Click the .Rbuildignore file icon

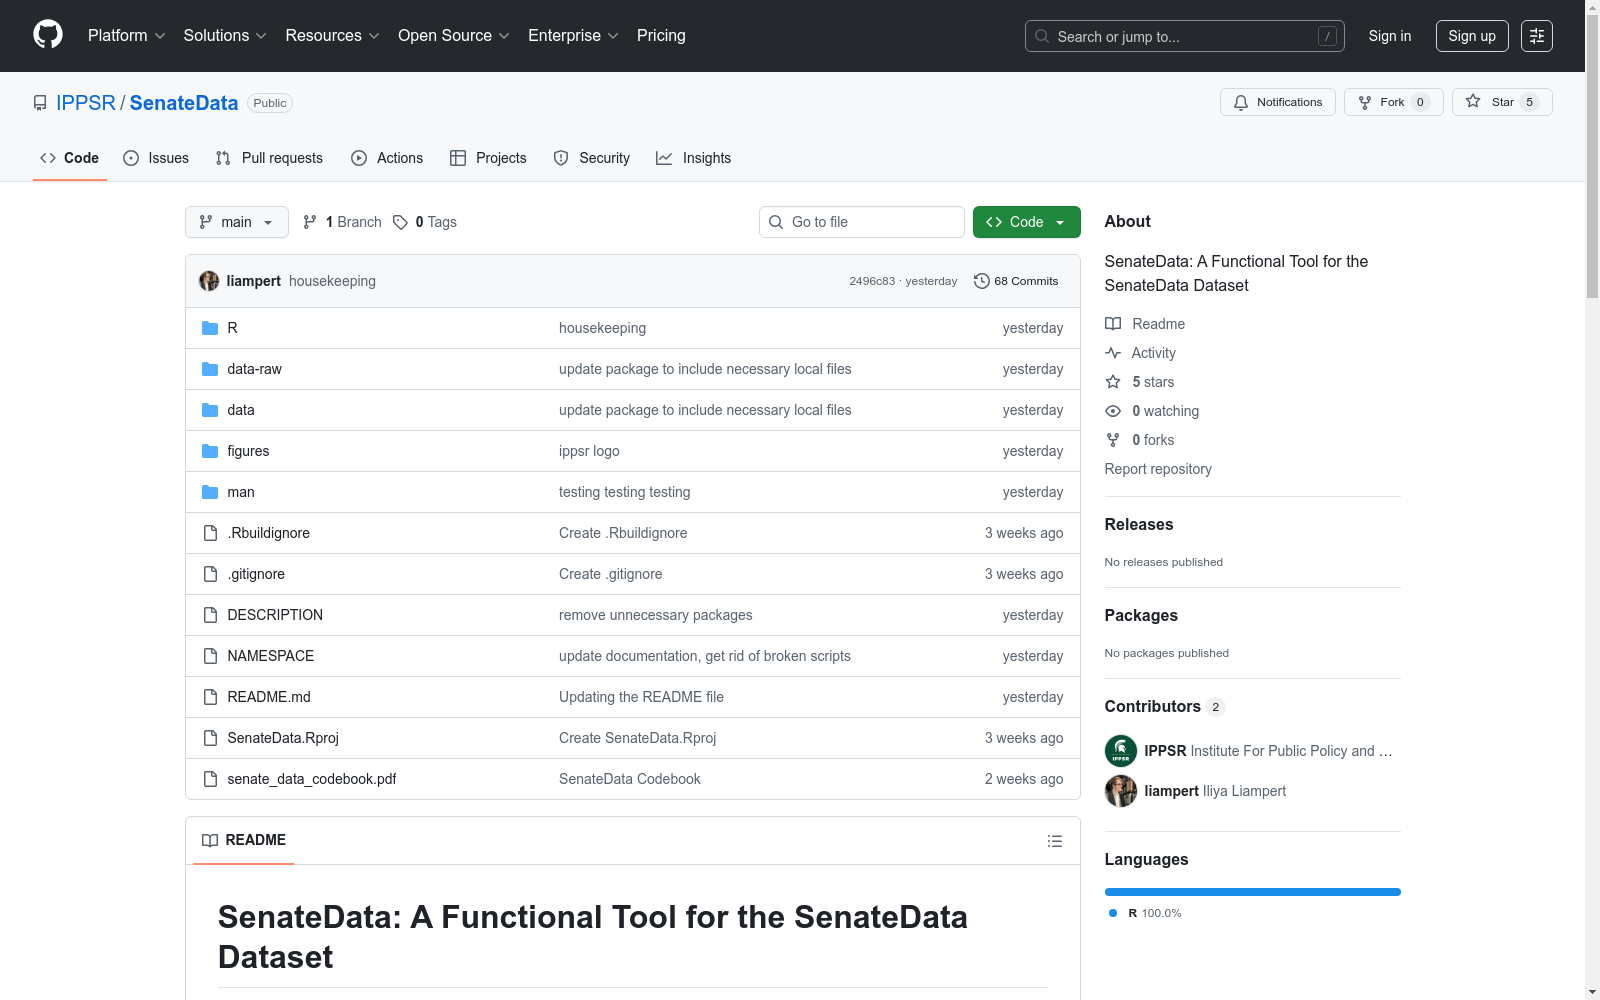tap(210, 533)
